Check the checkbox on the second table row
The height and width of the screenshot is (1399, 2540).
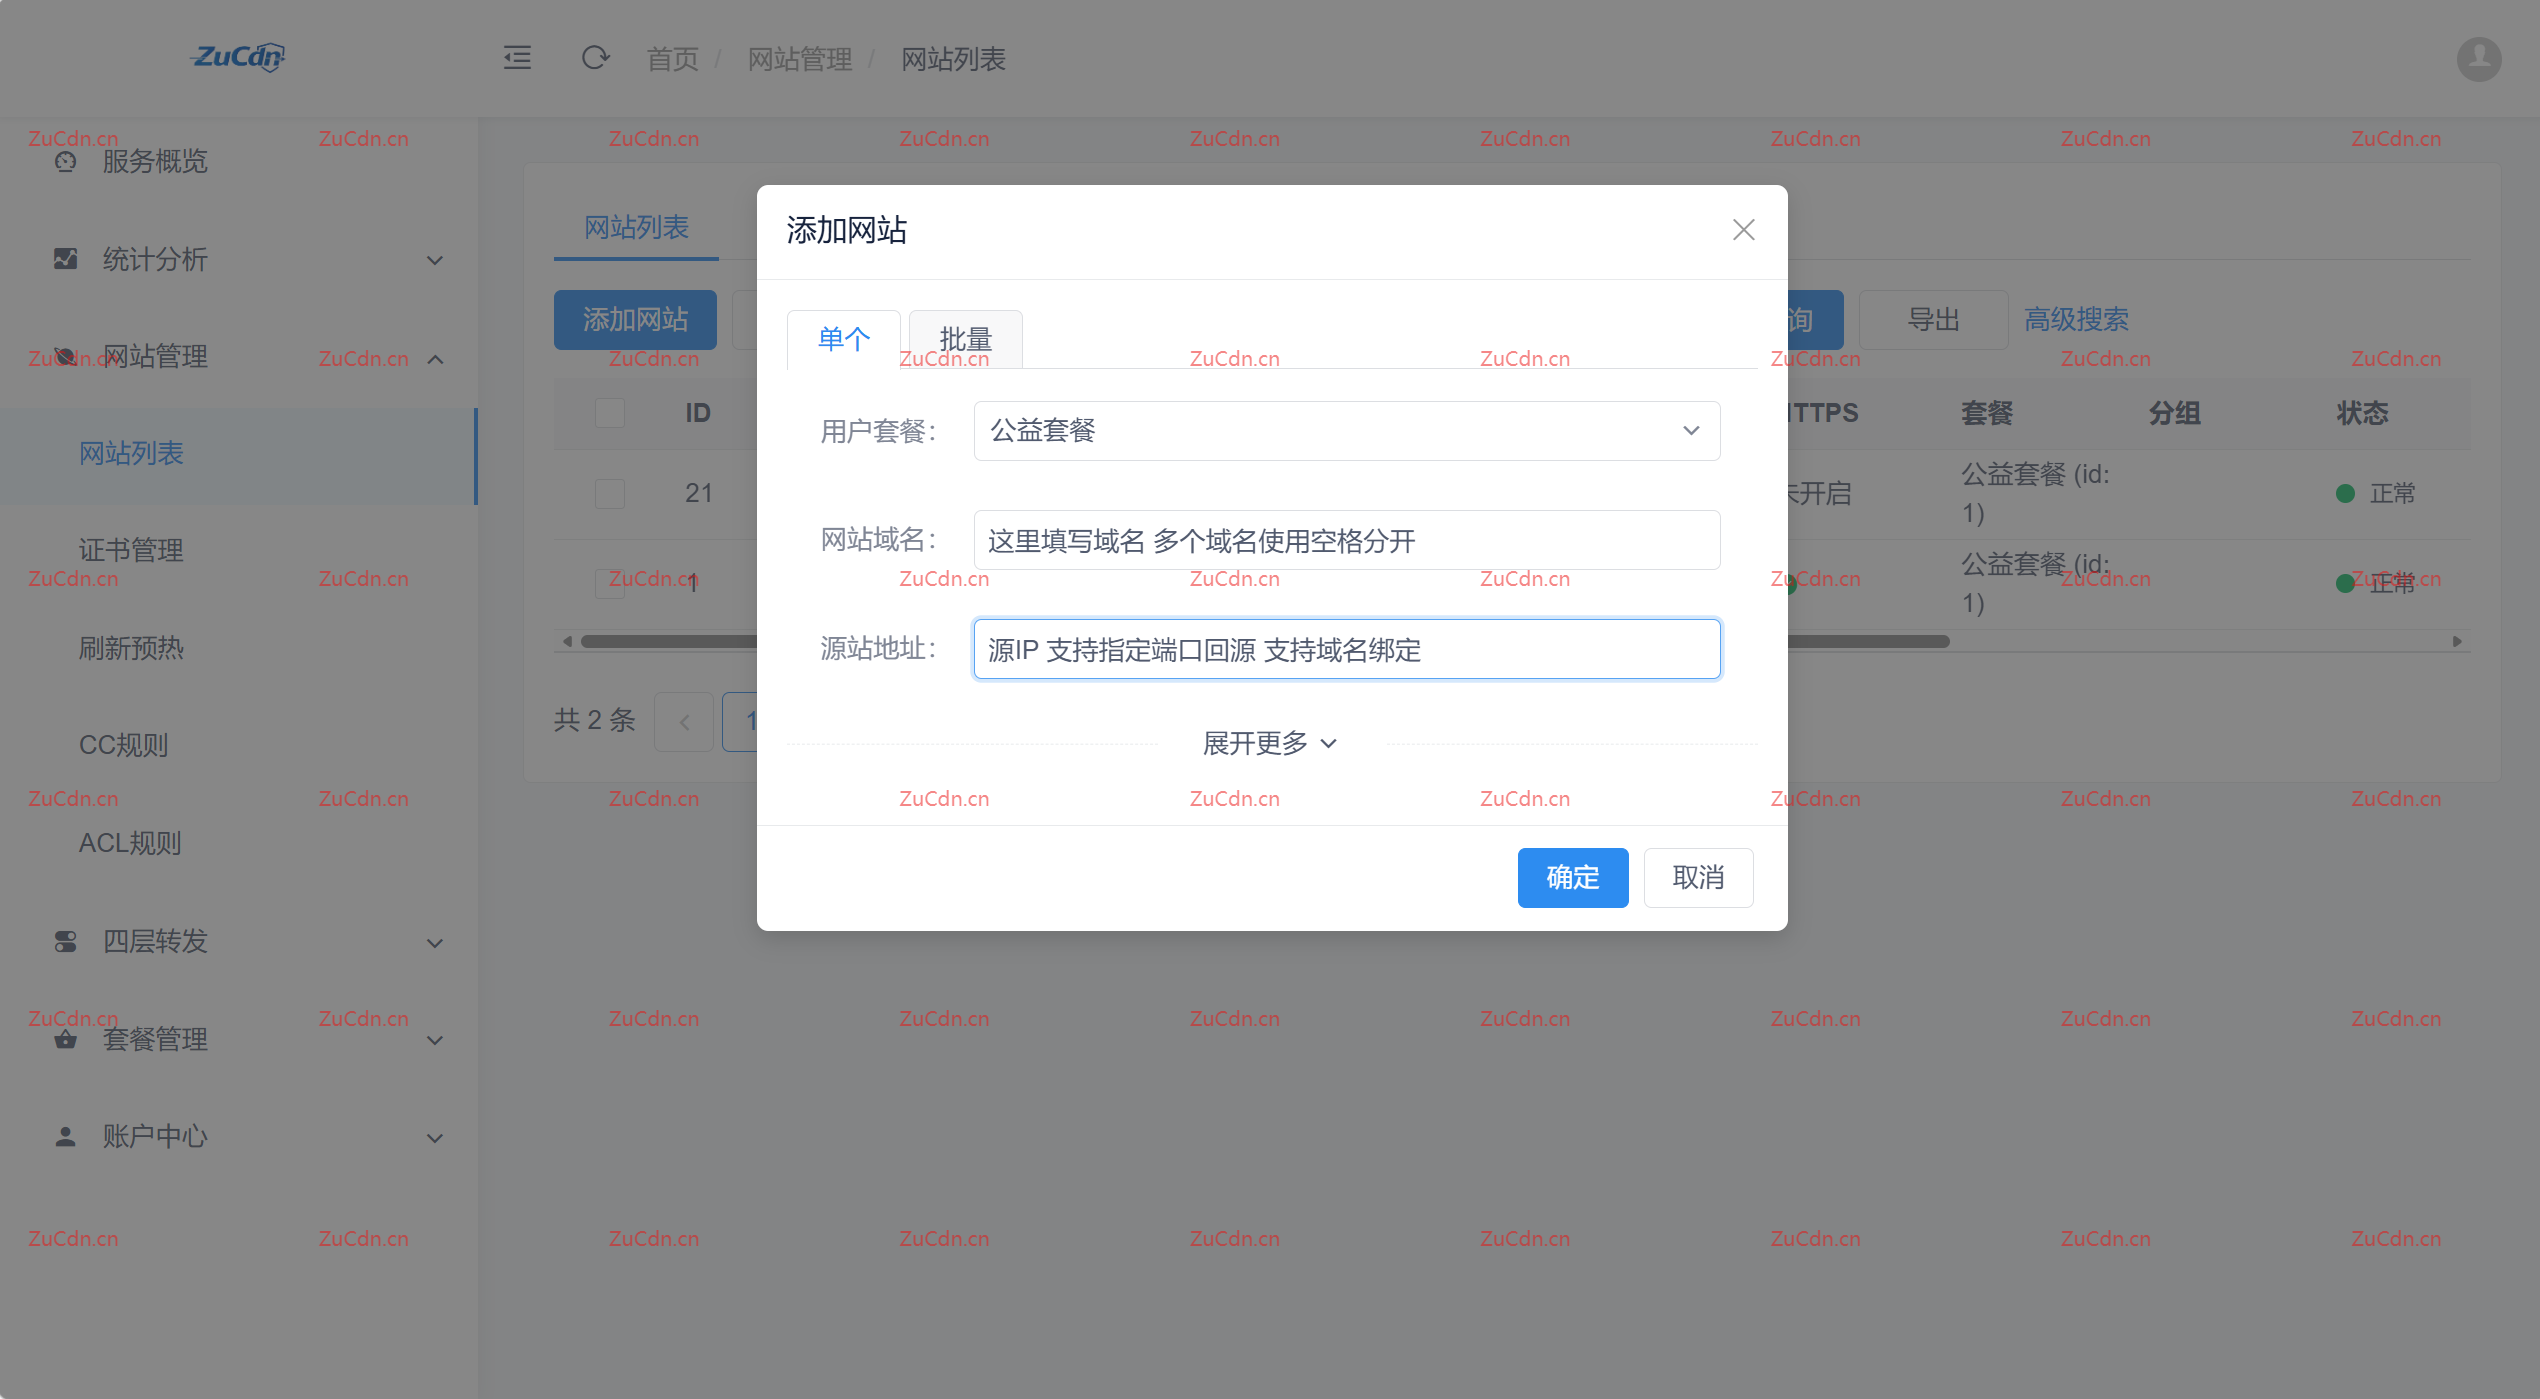pos(609,583)
